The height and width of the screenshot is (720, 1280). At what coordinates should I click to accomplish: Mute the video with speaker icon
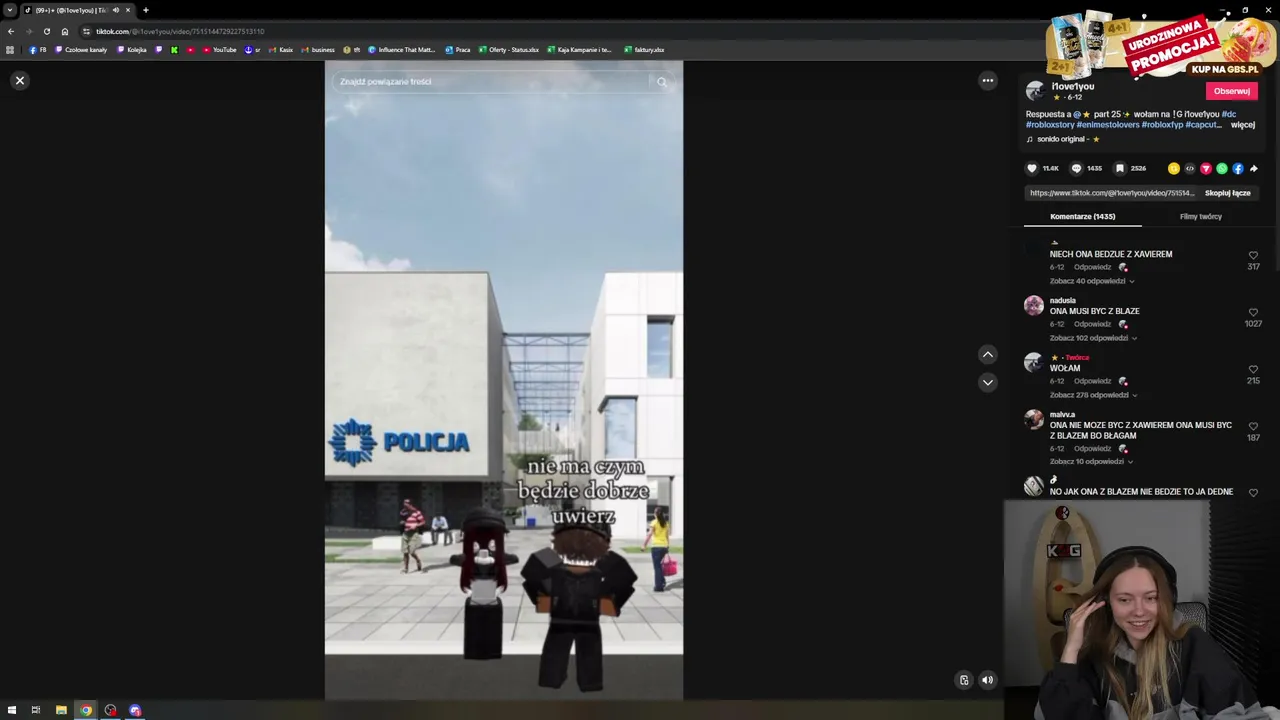pyautogui.click(x=987, y=680)
